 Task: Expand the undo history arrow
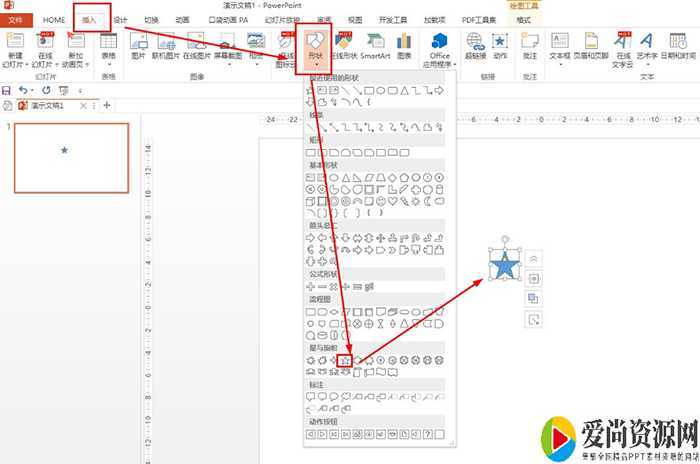tap(31, 90)
